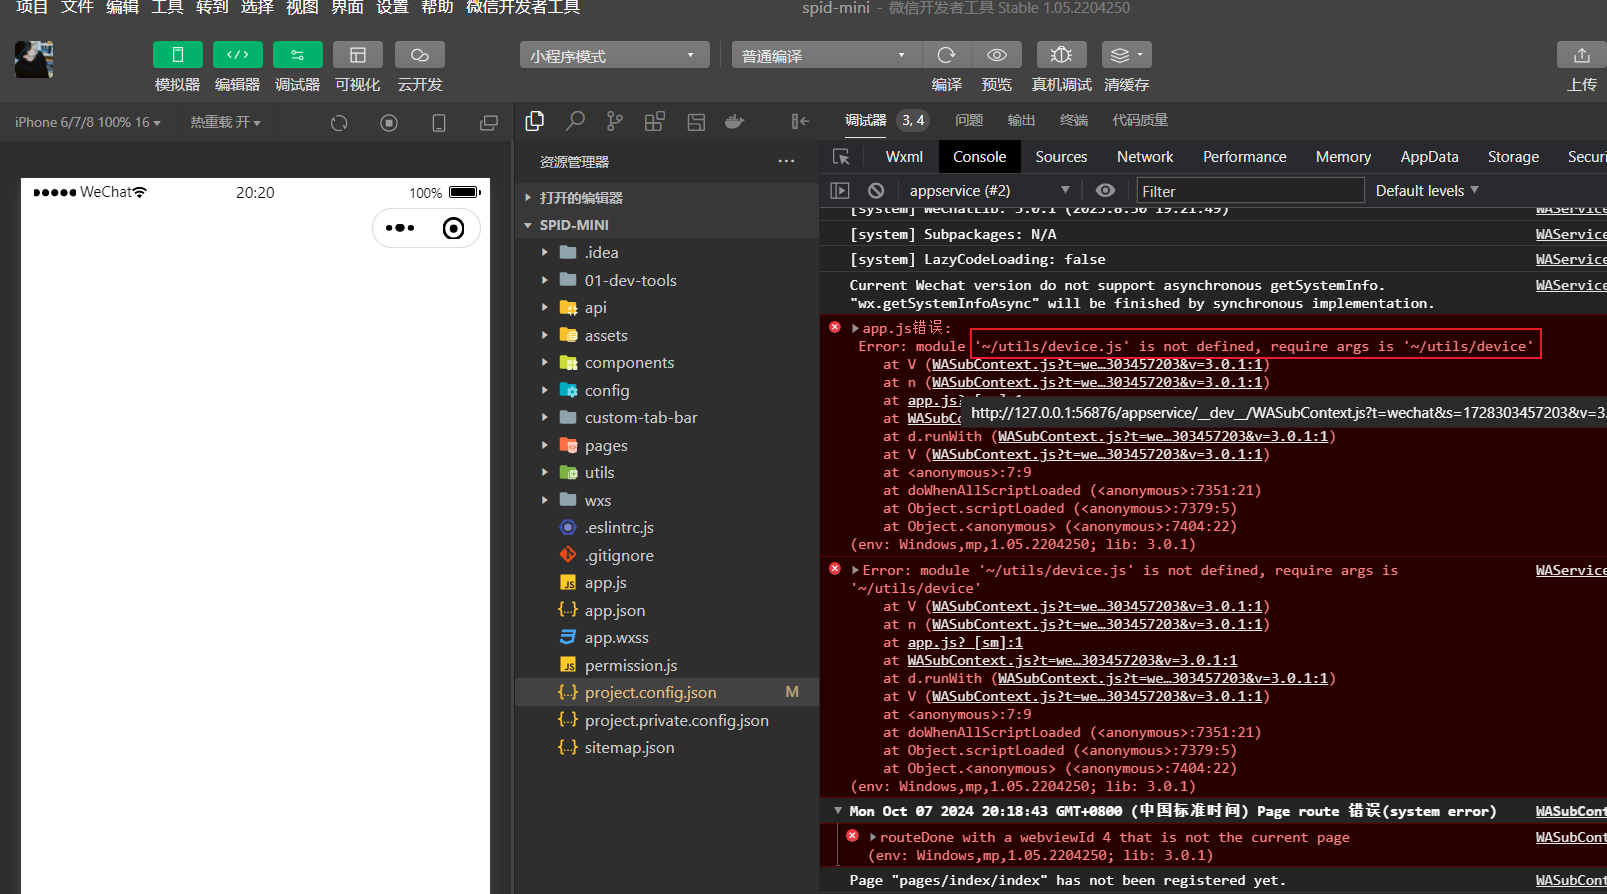The width and height of the screenshot is (1607, 894).
Task: Collapse the sidebar panel icon
Action: pyautogui.click(x=800, y=121)
